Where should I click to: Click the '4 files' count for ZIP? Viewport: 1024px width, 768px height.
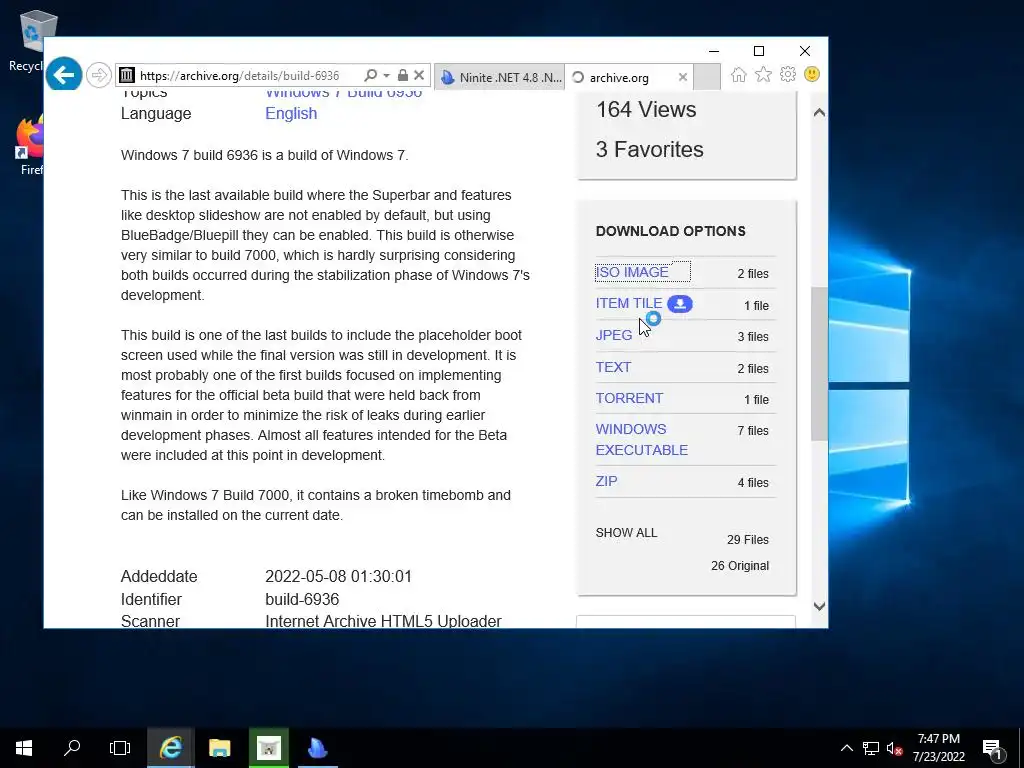click(x=753, y=483)
